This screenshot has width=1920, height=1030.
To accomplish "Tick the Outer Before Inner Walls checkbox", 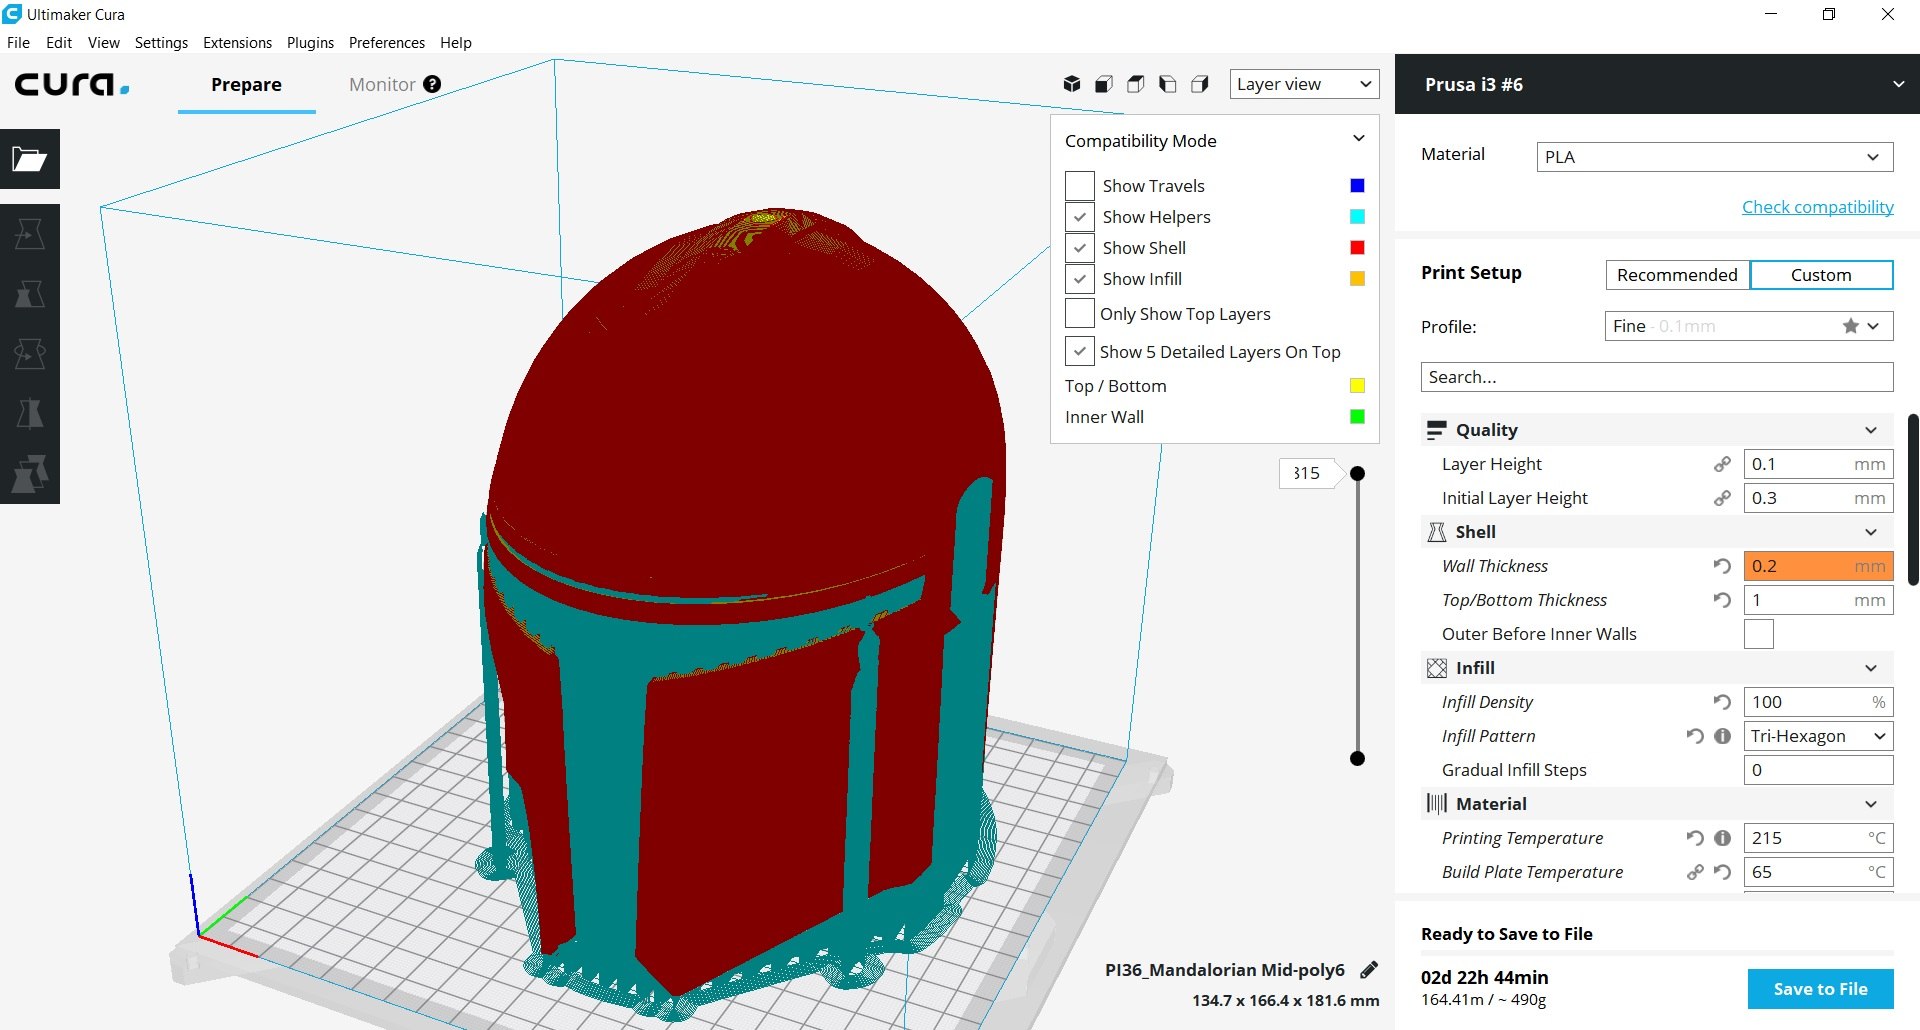I will coord(1759,634).
